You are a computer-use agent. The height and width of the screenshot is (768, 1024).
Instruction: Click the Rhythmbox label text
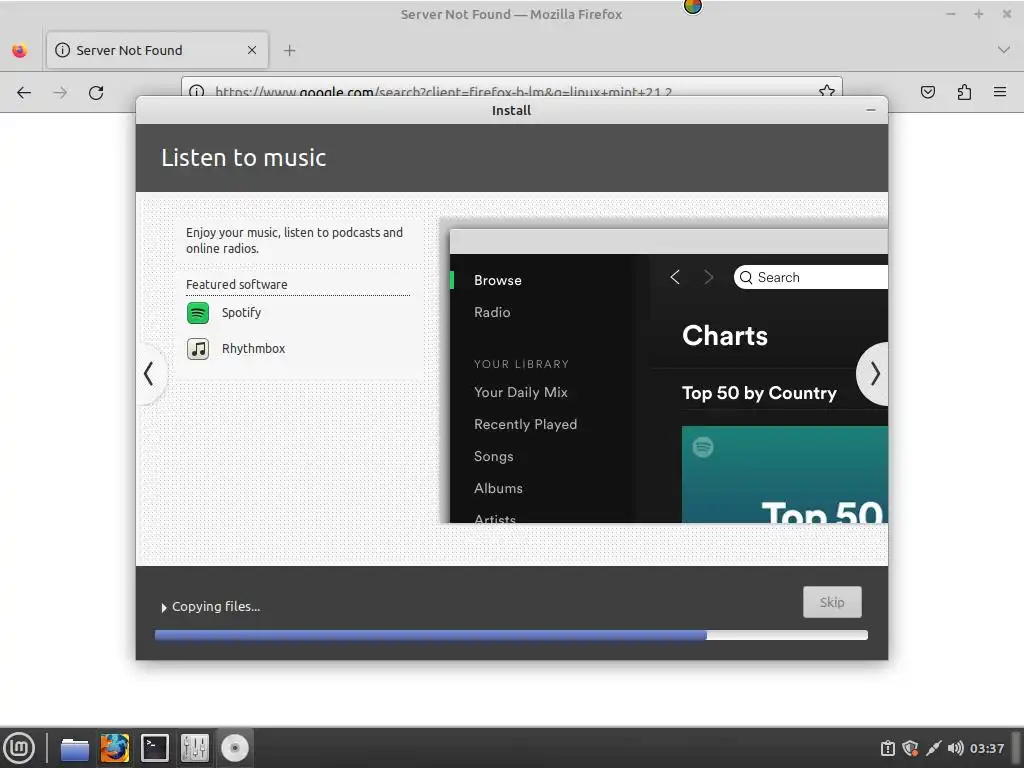point(253,349)
